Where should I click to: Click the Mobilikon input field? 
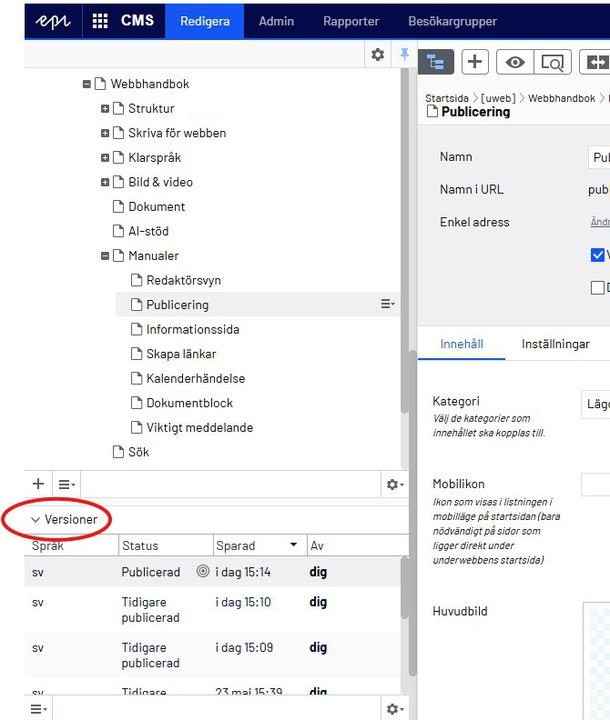point(595,484)
